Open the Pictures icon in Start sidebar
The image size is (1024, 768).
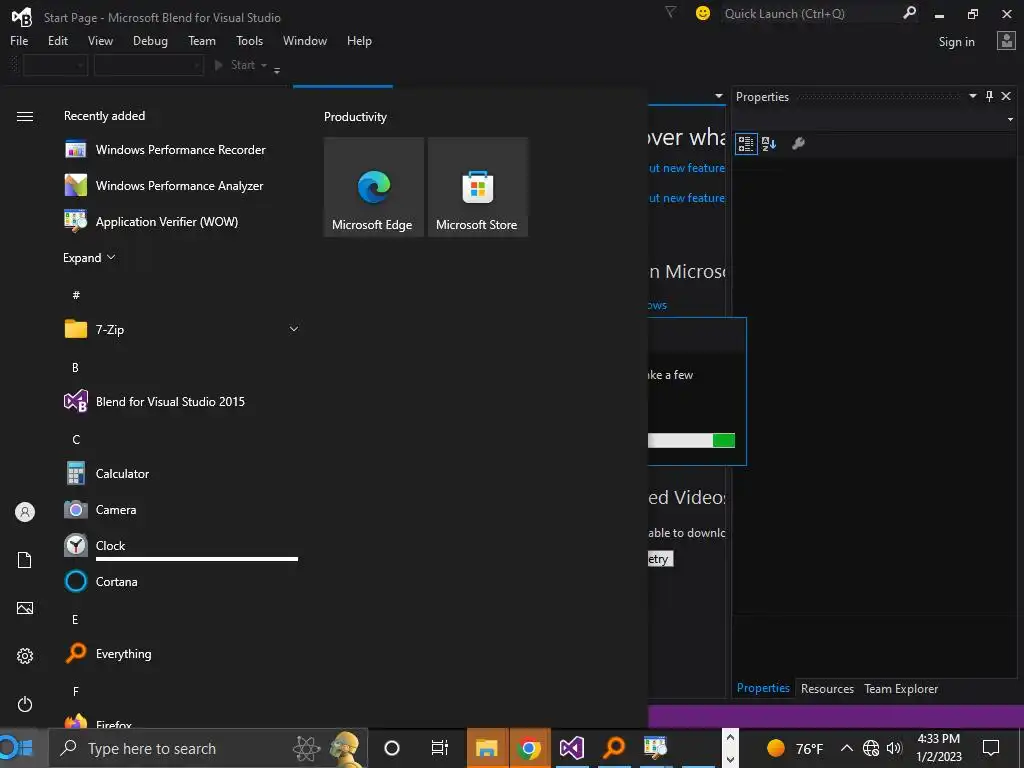(x=25, y=608)
